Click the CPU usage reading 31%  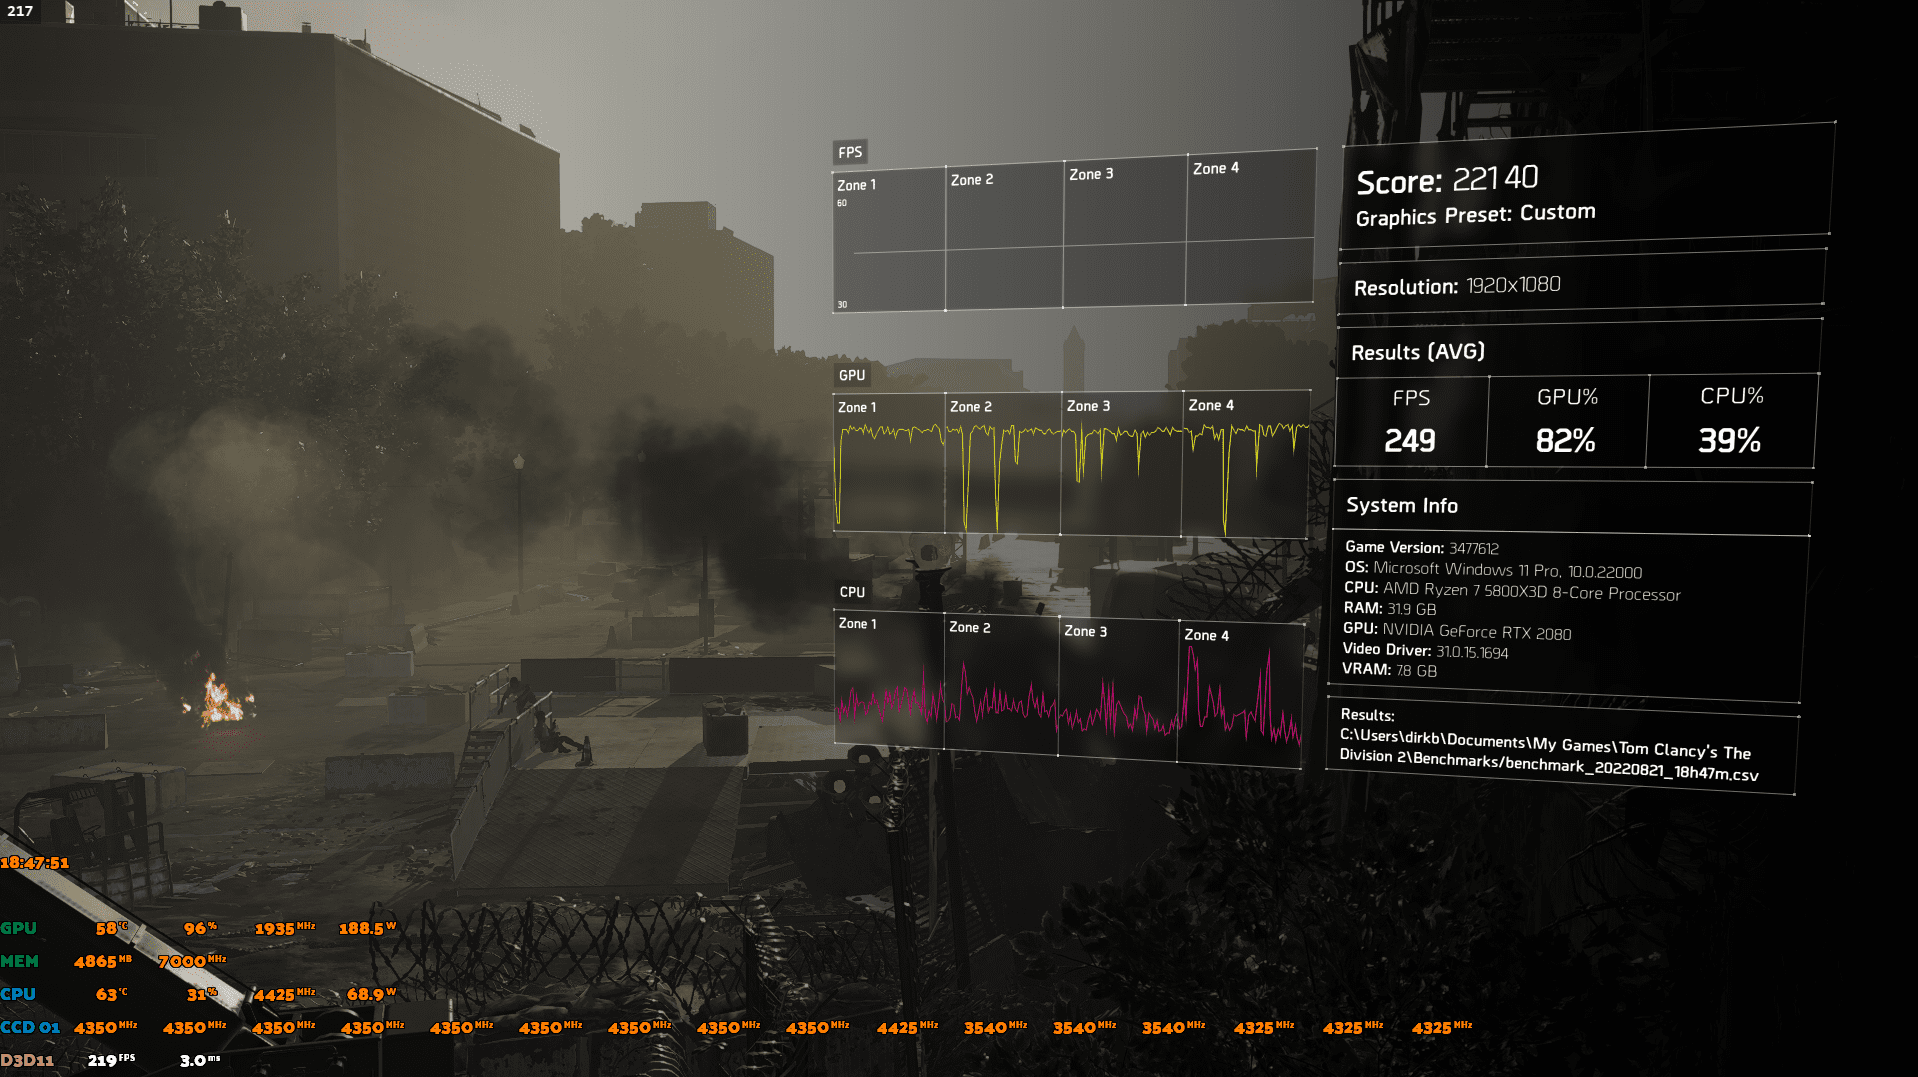202,994
